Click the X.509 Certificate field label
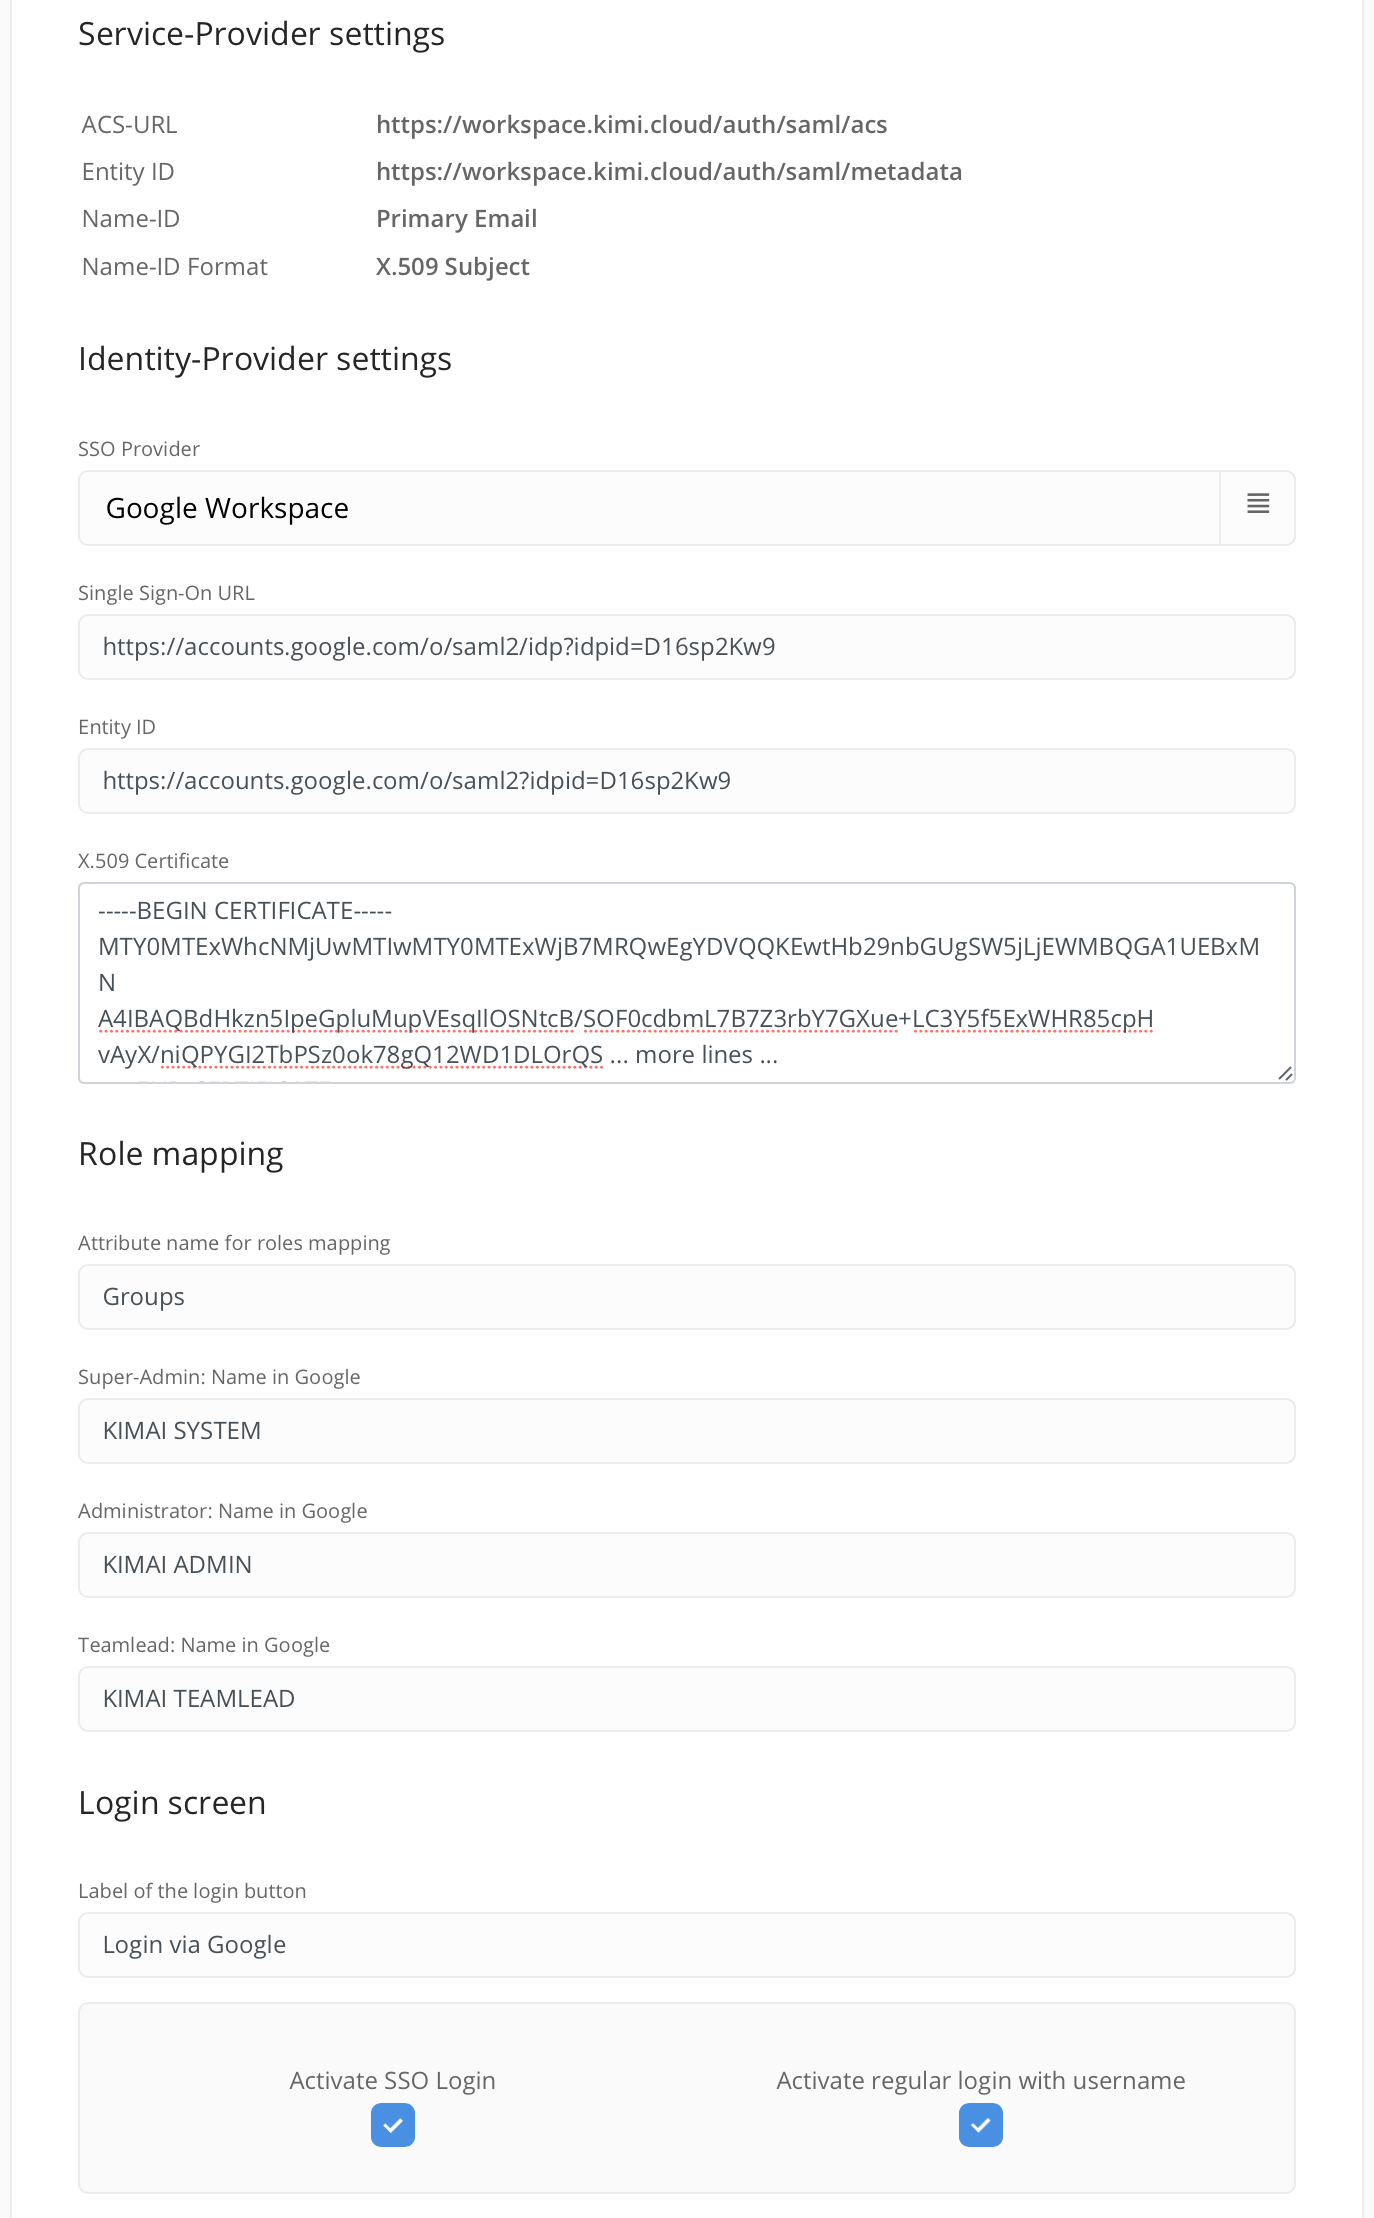 coord(154,861)
